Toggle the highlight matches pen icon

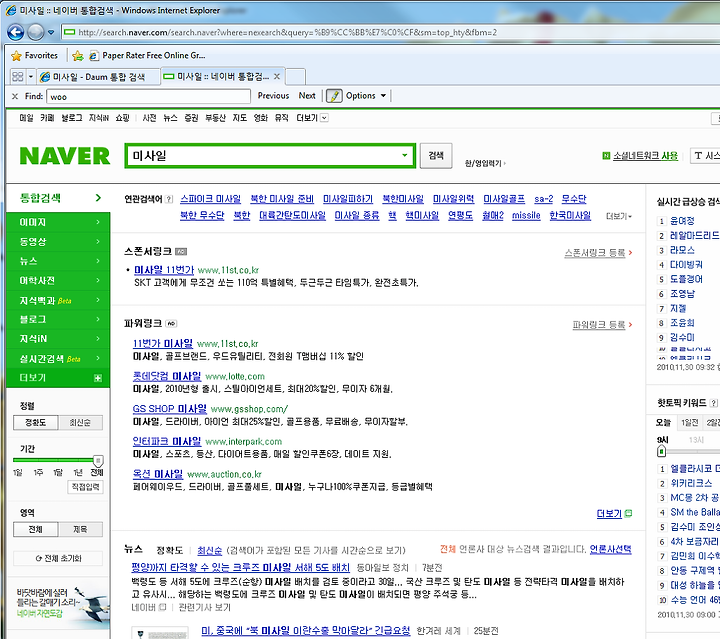[334, 95]
